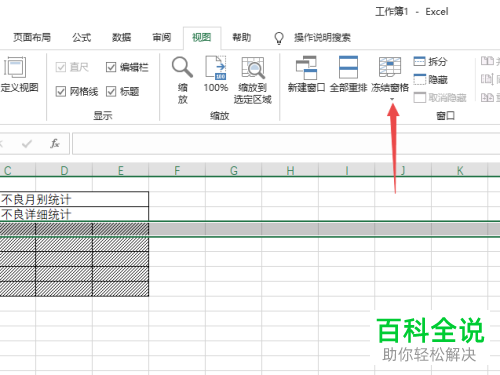Select column C header
The image size is (500, 375).
[17, 170]
